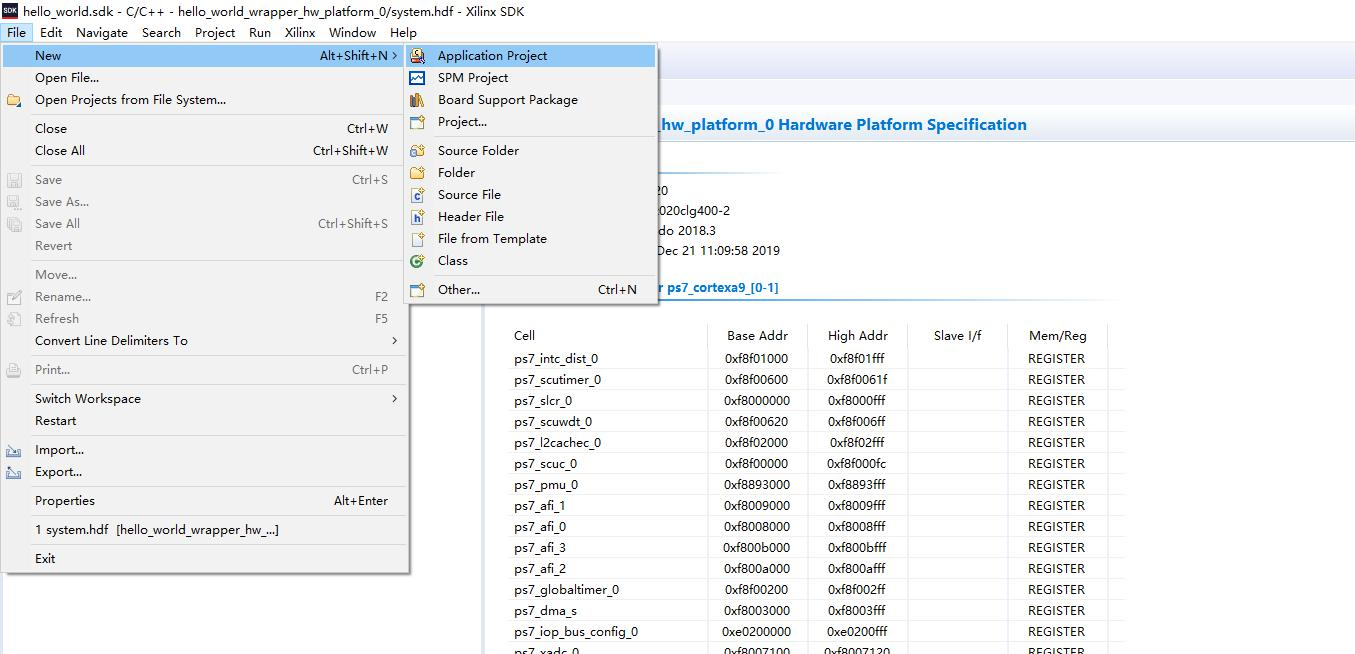The height and width of the screenshot is (654, 1355).
Task: Open the Help menu
Action: pyautogui.click(x=403, y=32)
